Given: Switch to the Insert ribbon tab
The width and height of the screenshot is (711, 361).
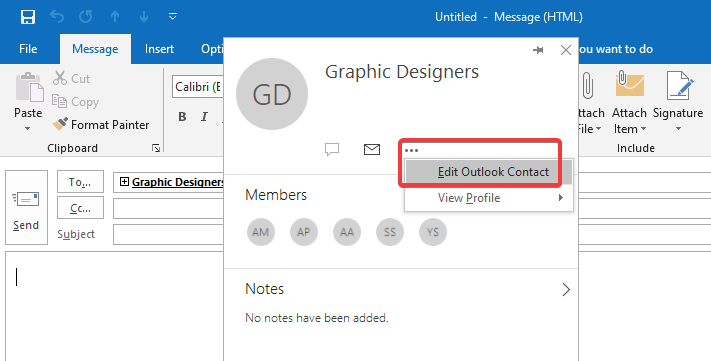Looking at the screenshot, I should 159,49.
